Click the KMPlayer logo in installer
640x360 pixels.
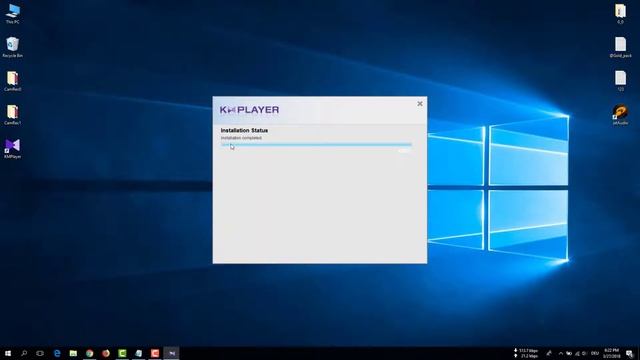[x=249, y=110]
